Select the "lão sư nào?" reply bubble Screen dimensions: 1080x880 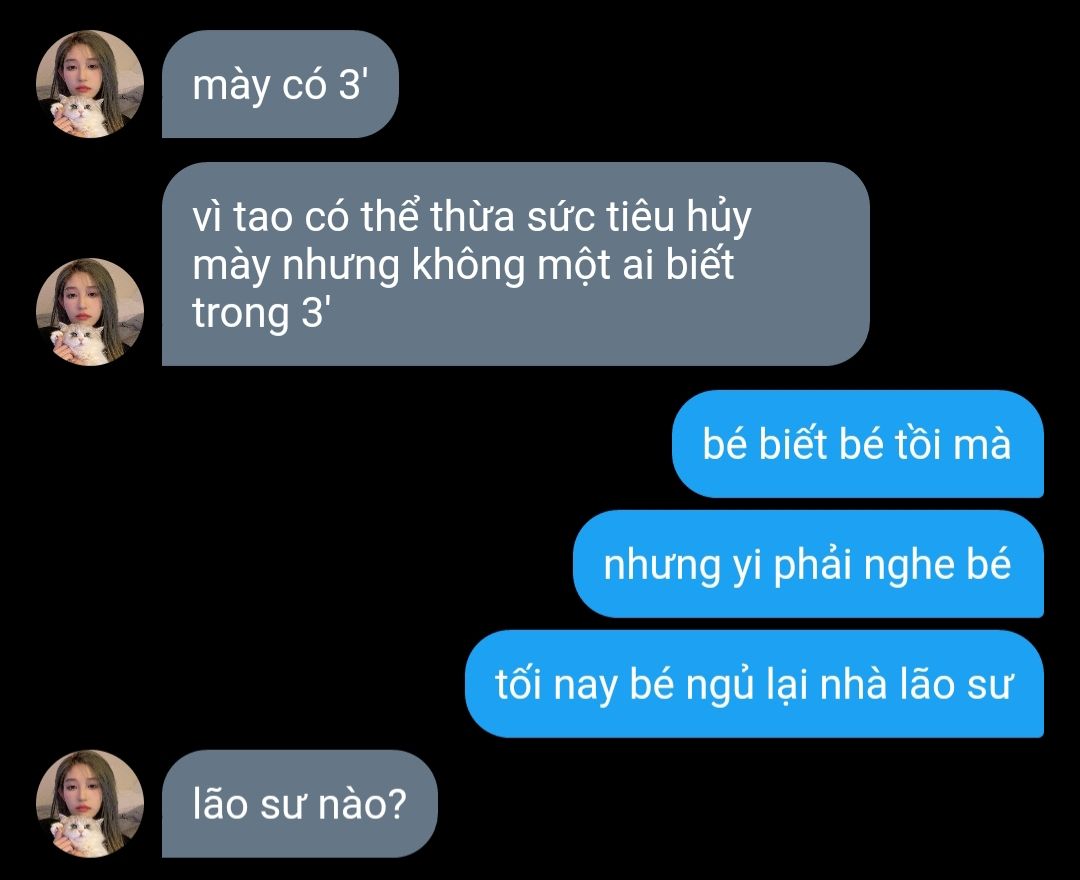click(300, 804)
